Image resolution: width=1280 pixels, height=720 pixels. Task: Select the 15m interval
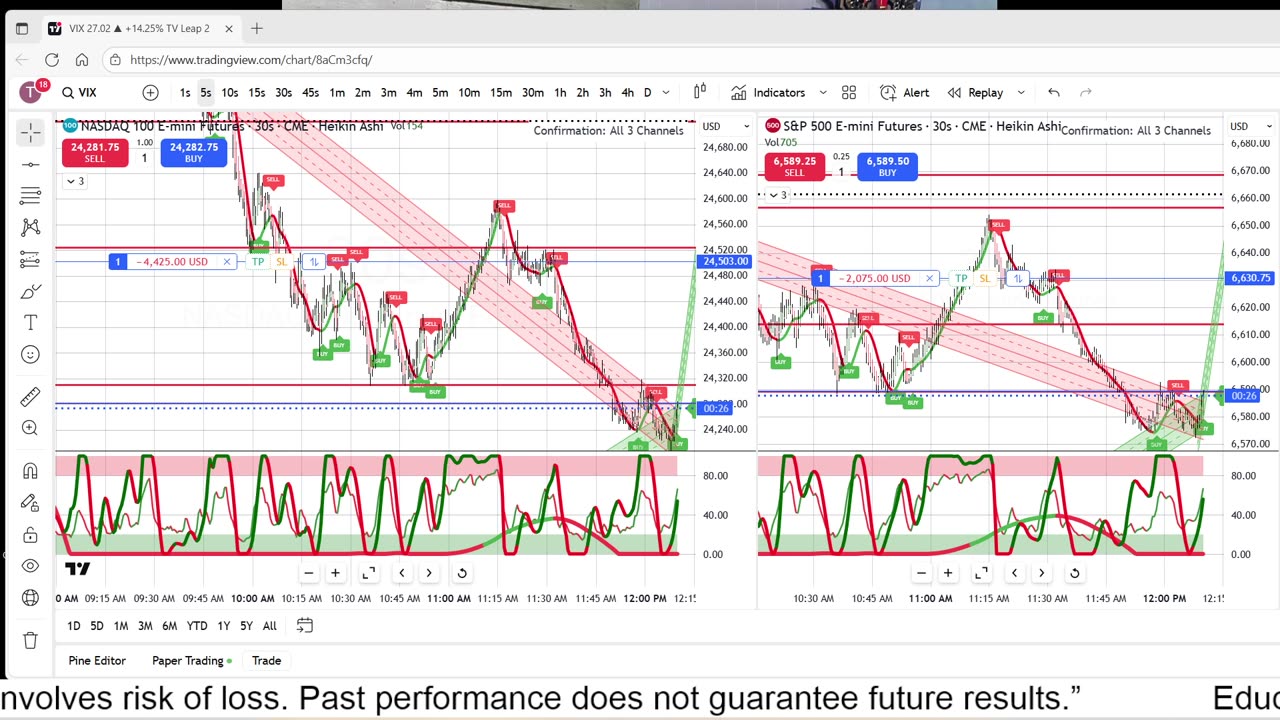coord(501,93)
